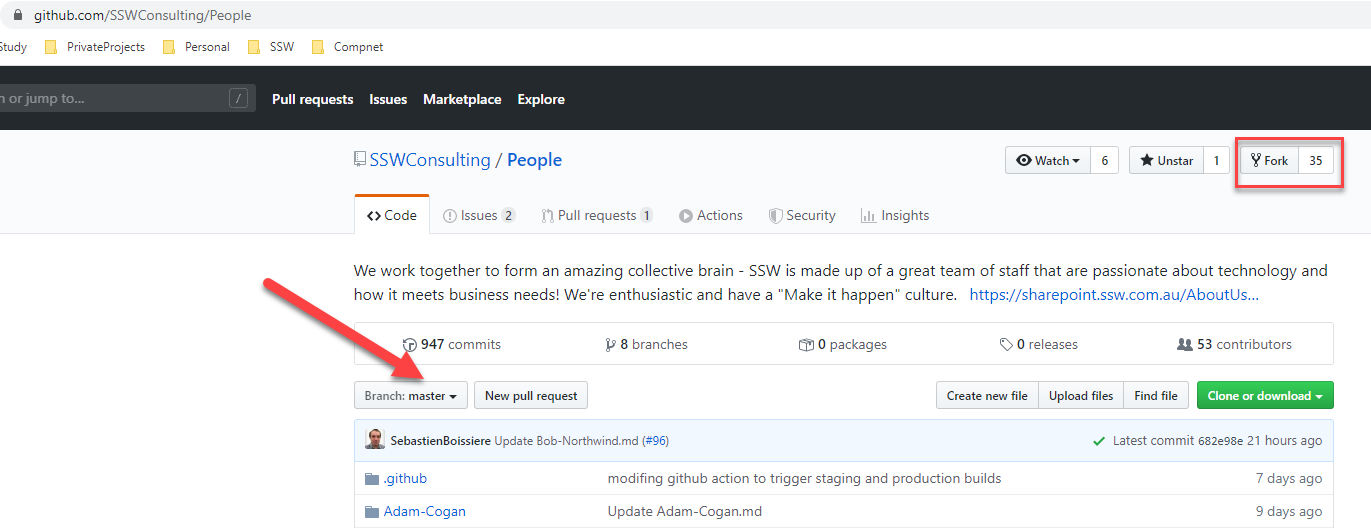View the 35 forks count
The width and height of the screenshot is (1371, 528).
(x=1316, y=161)
